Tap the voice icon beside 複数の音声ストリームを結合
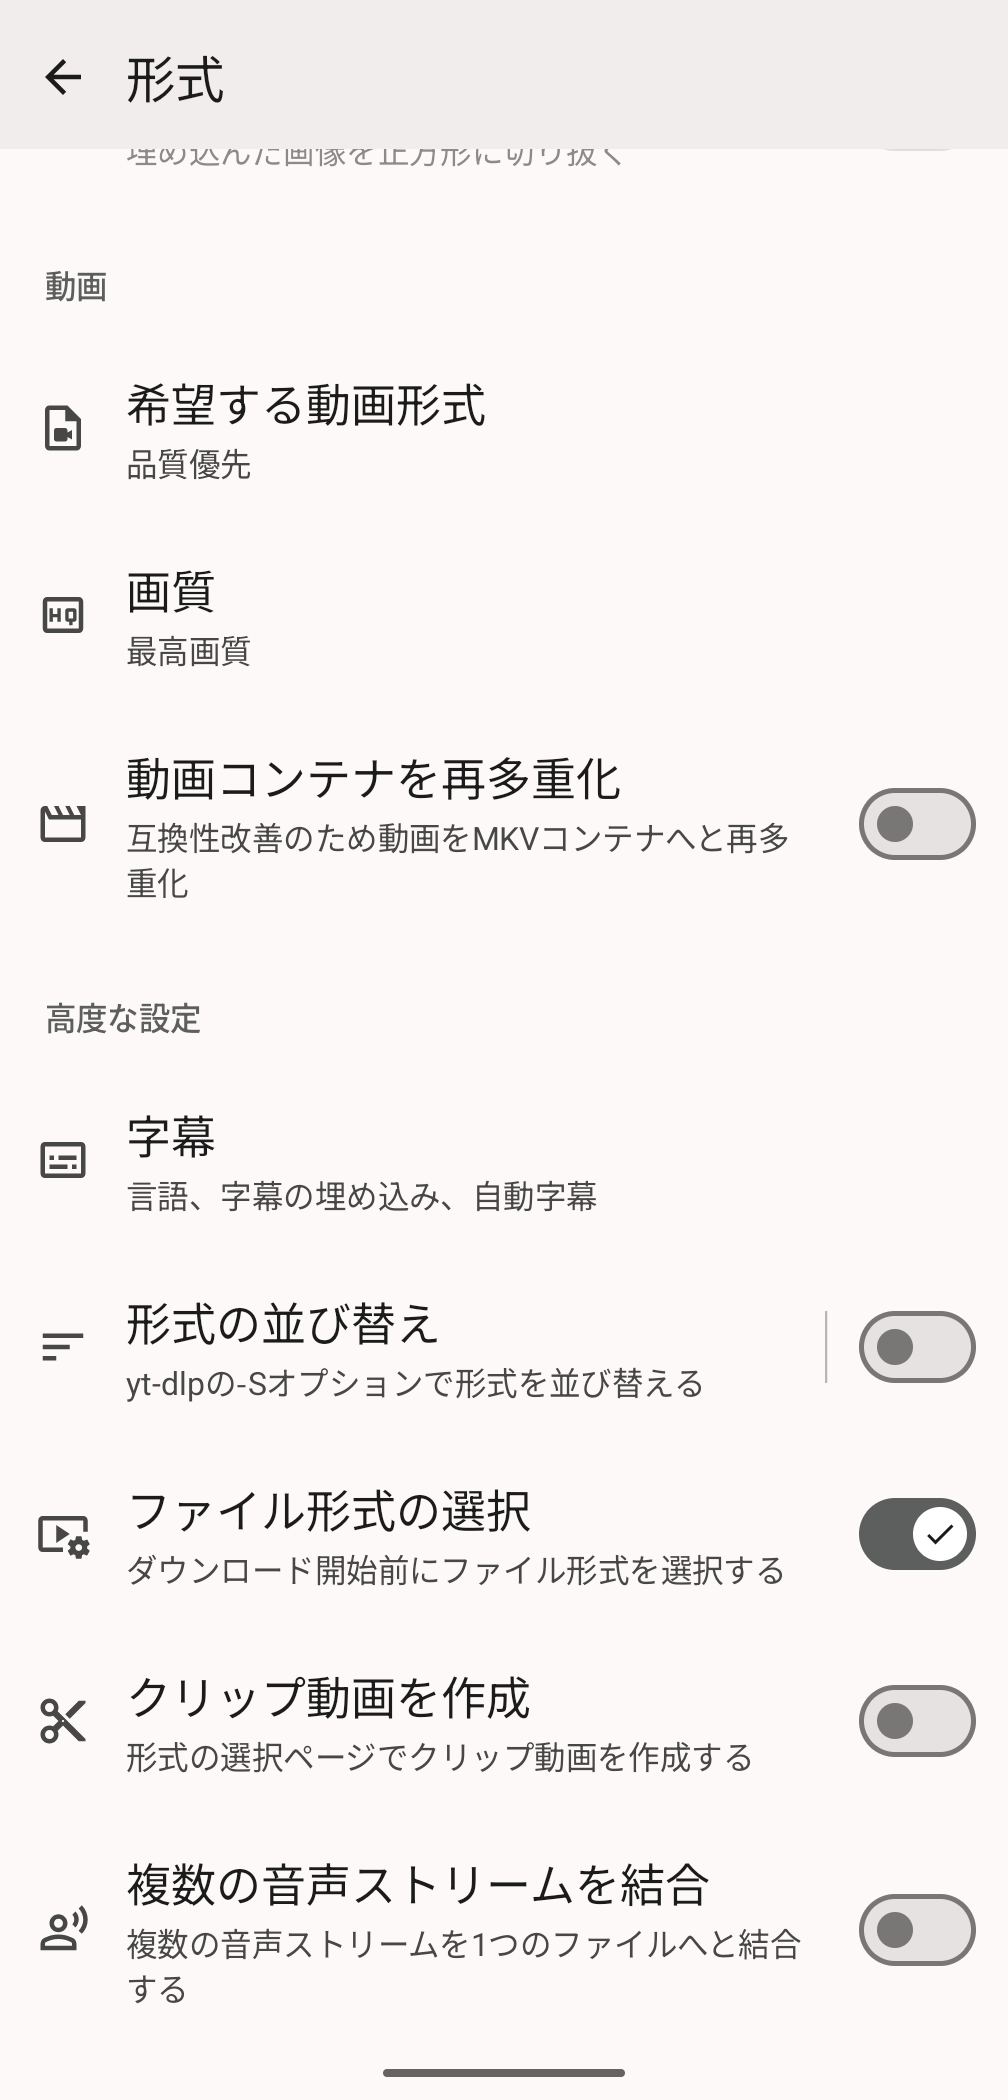 pos(63,1930)
